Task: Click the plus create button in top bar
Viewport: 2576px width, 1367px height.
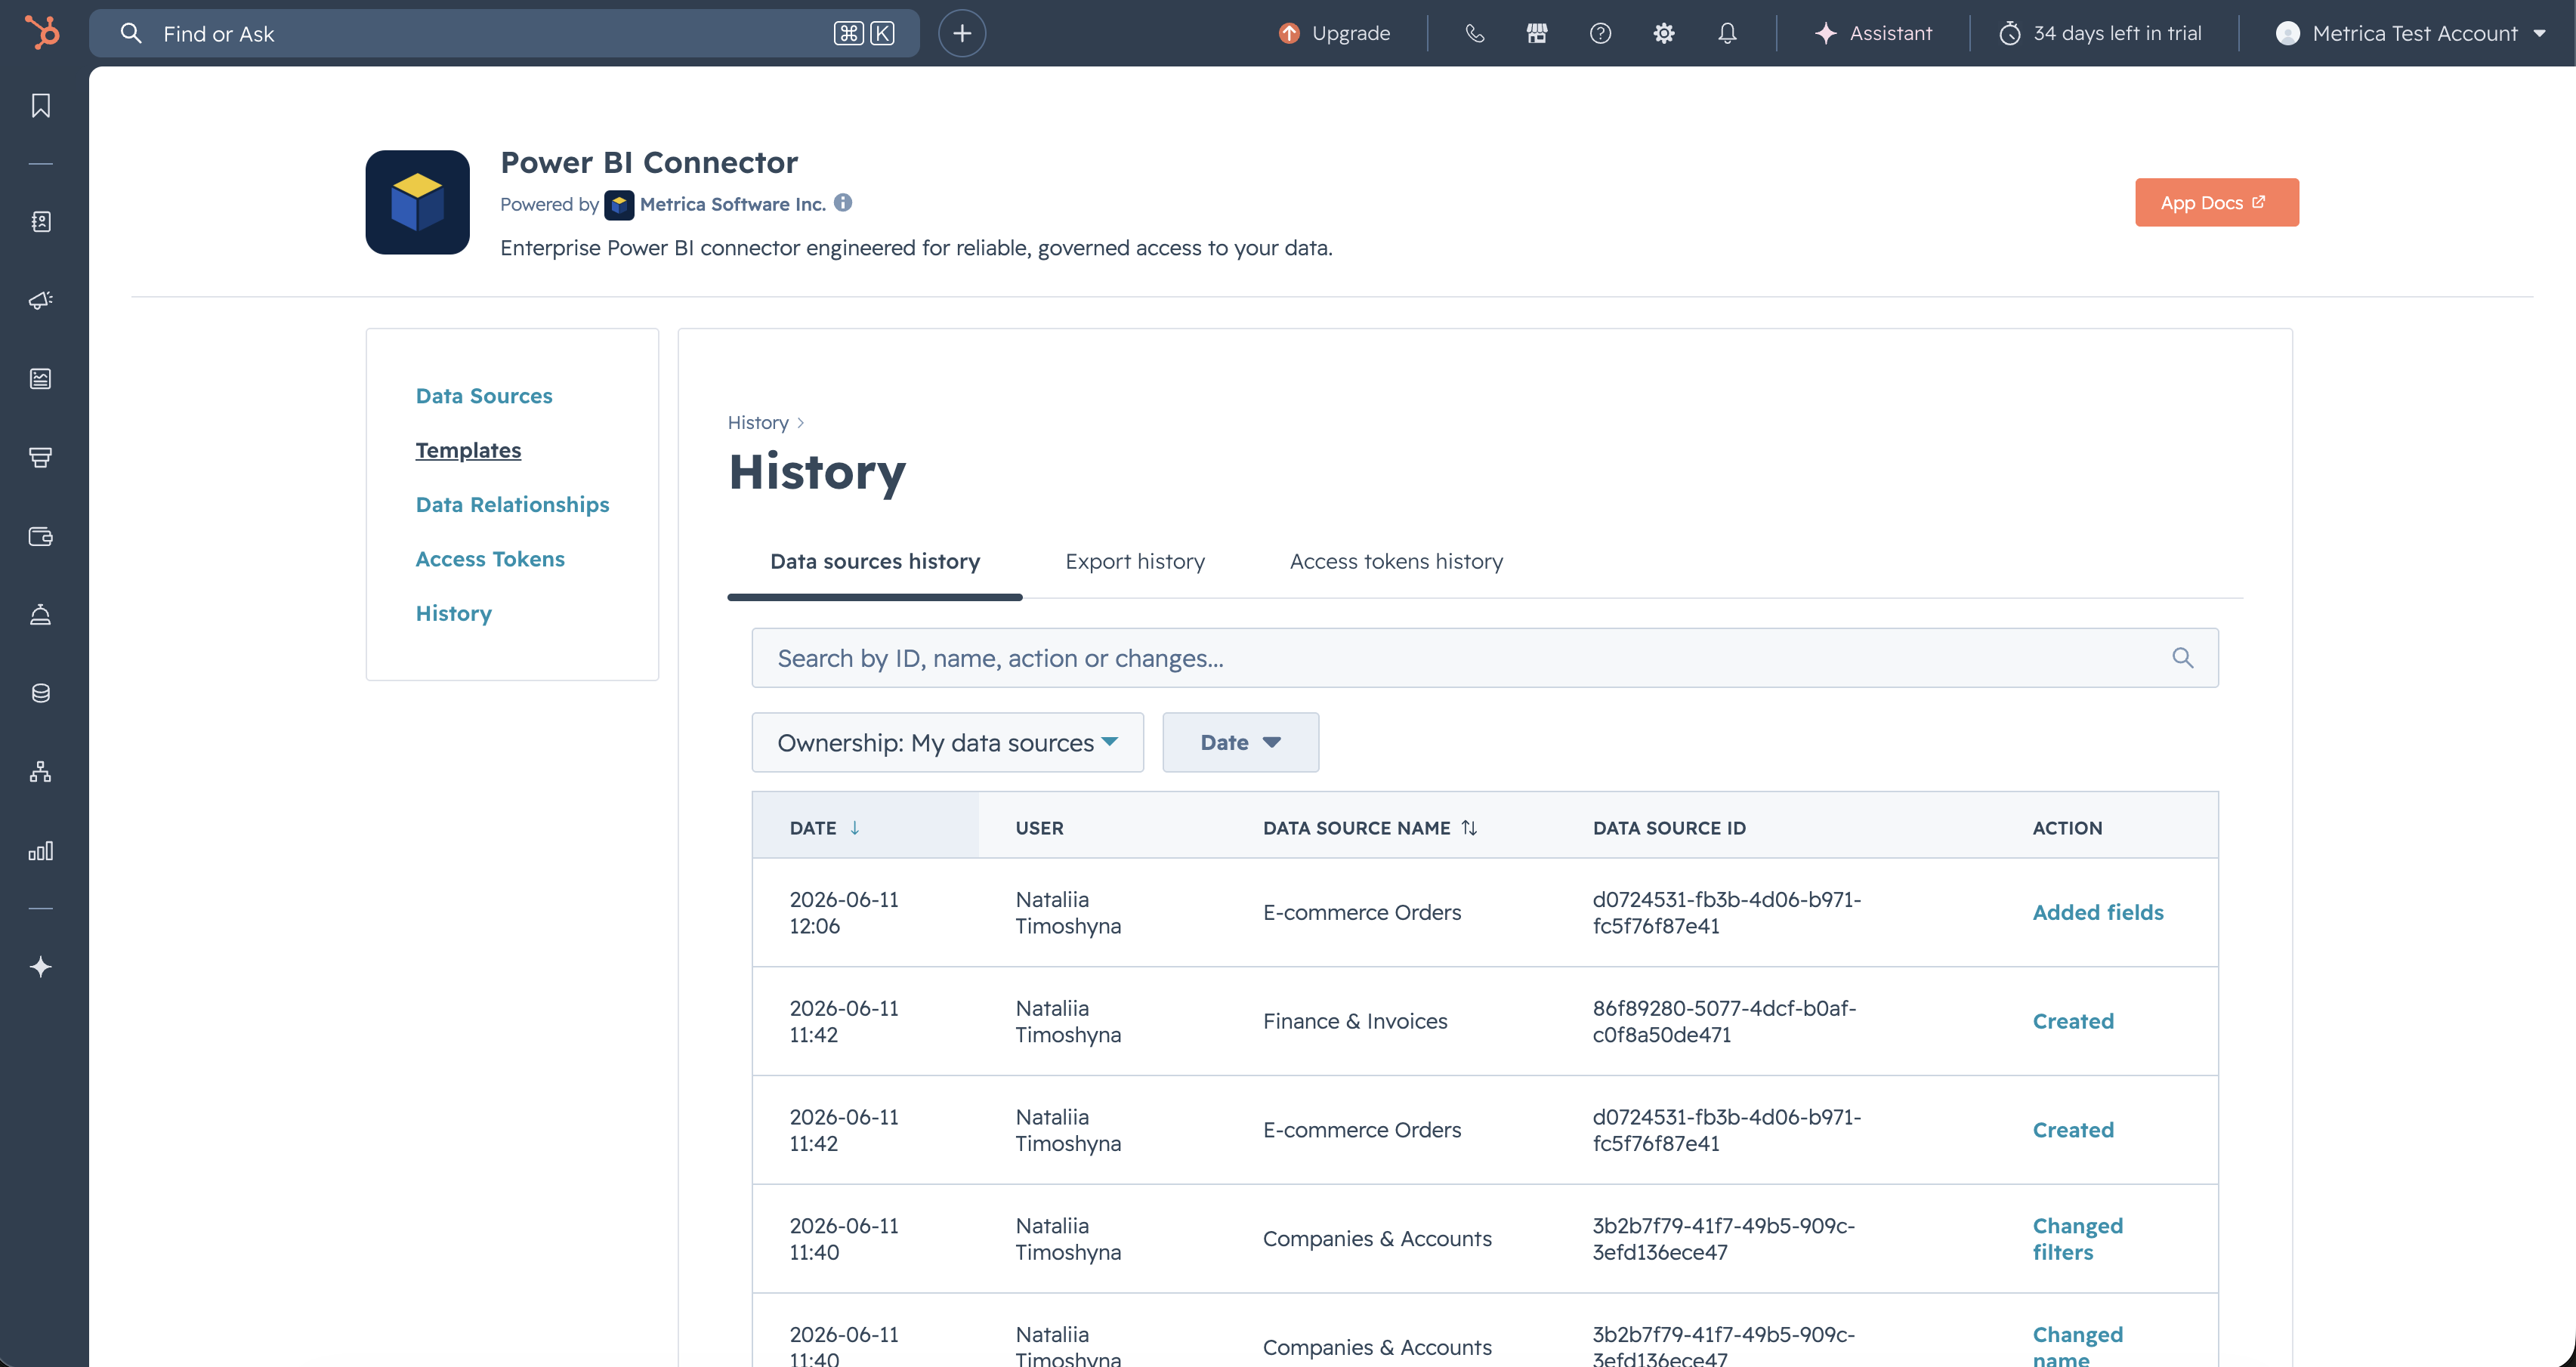Action: (x=962, y=33)
